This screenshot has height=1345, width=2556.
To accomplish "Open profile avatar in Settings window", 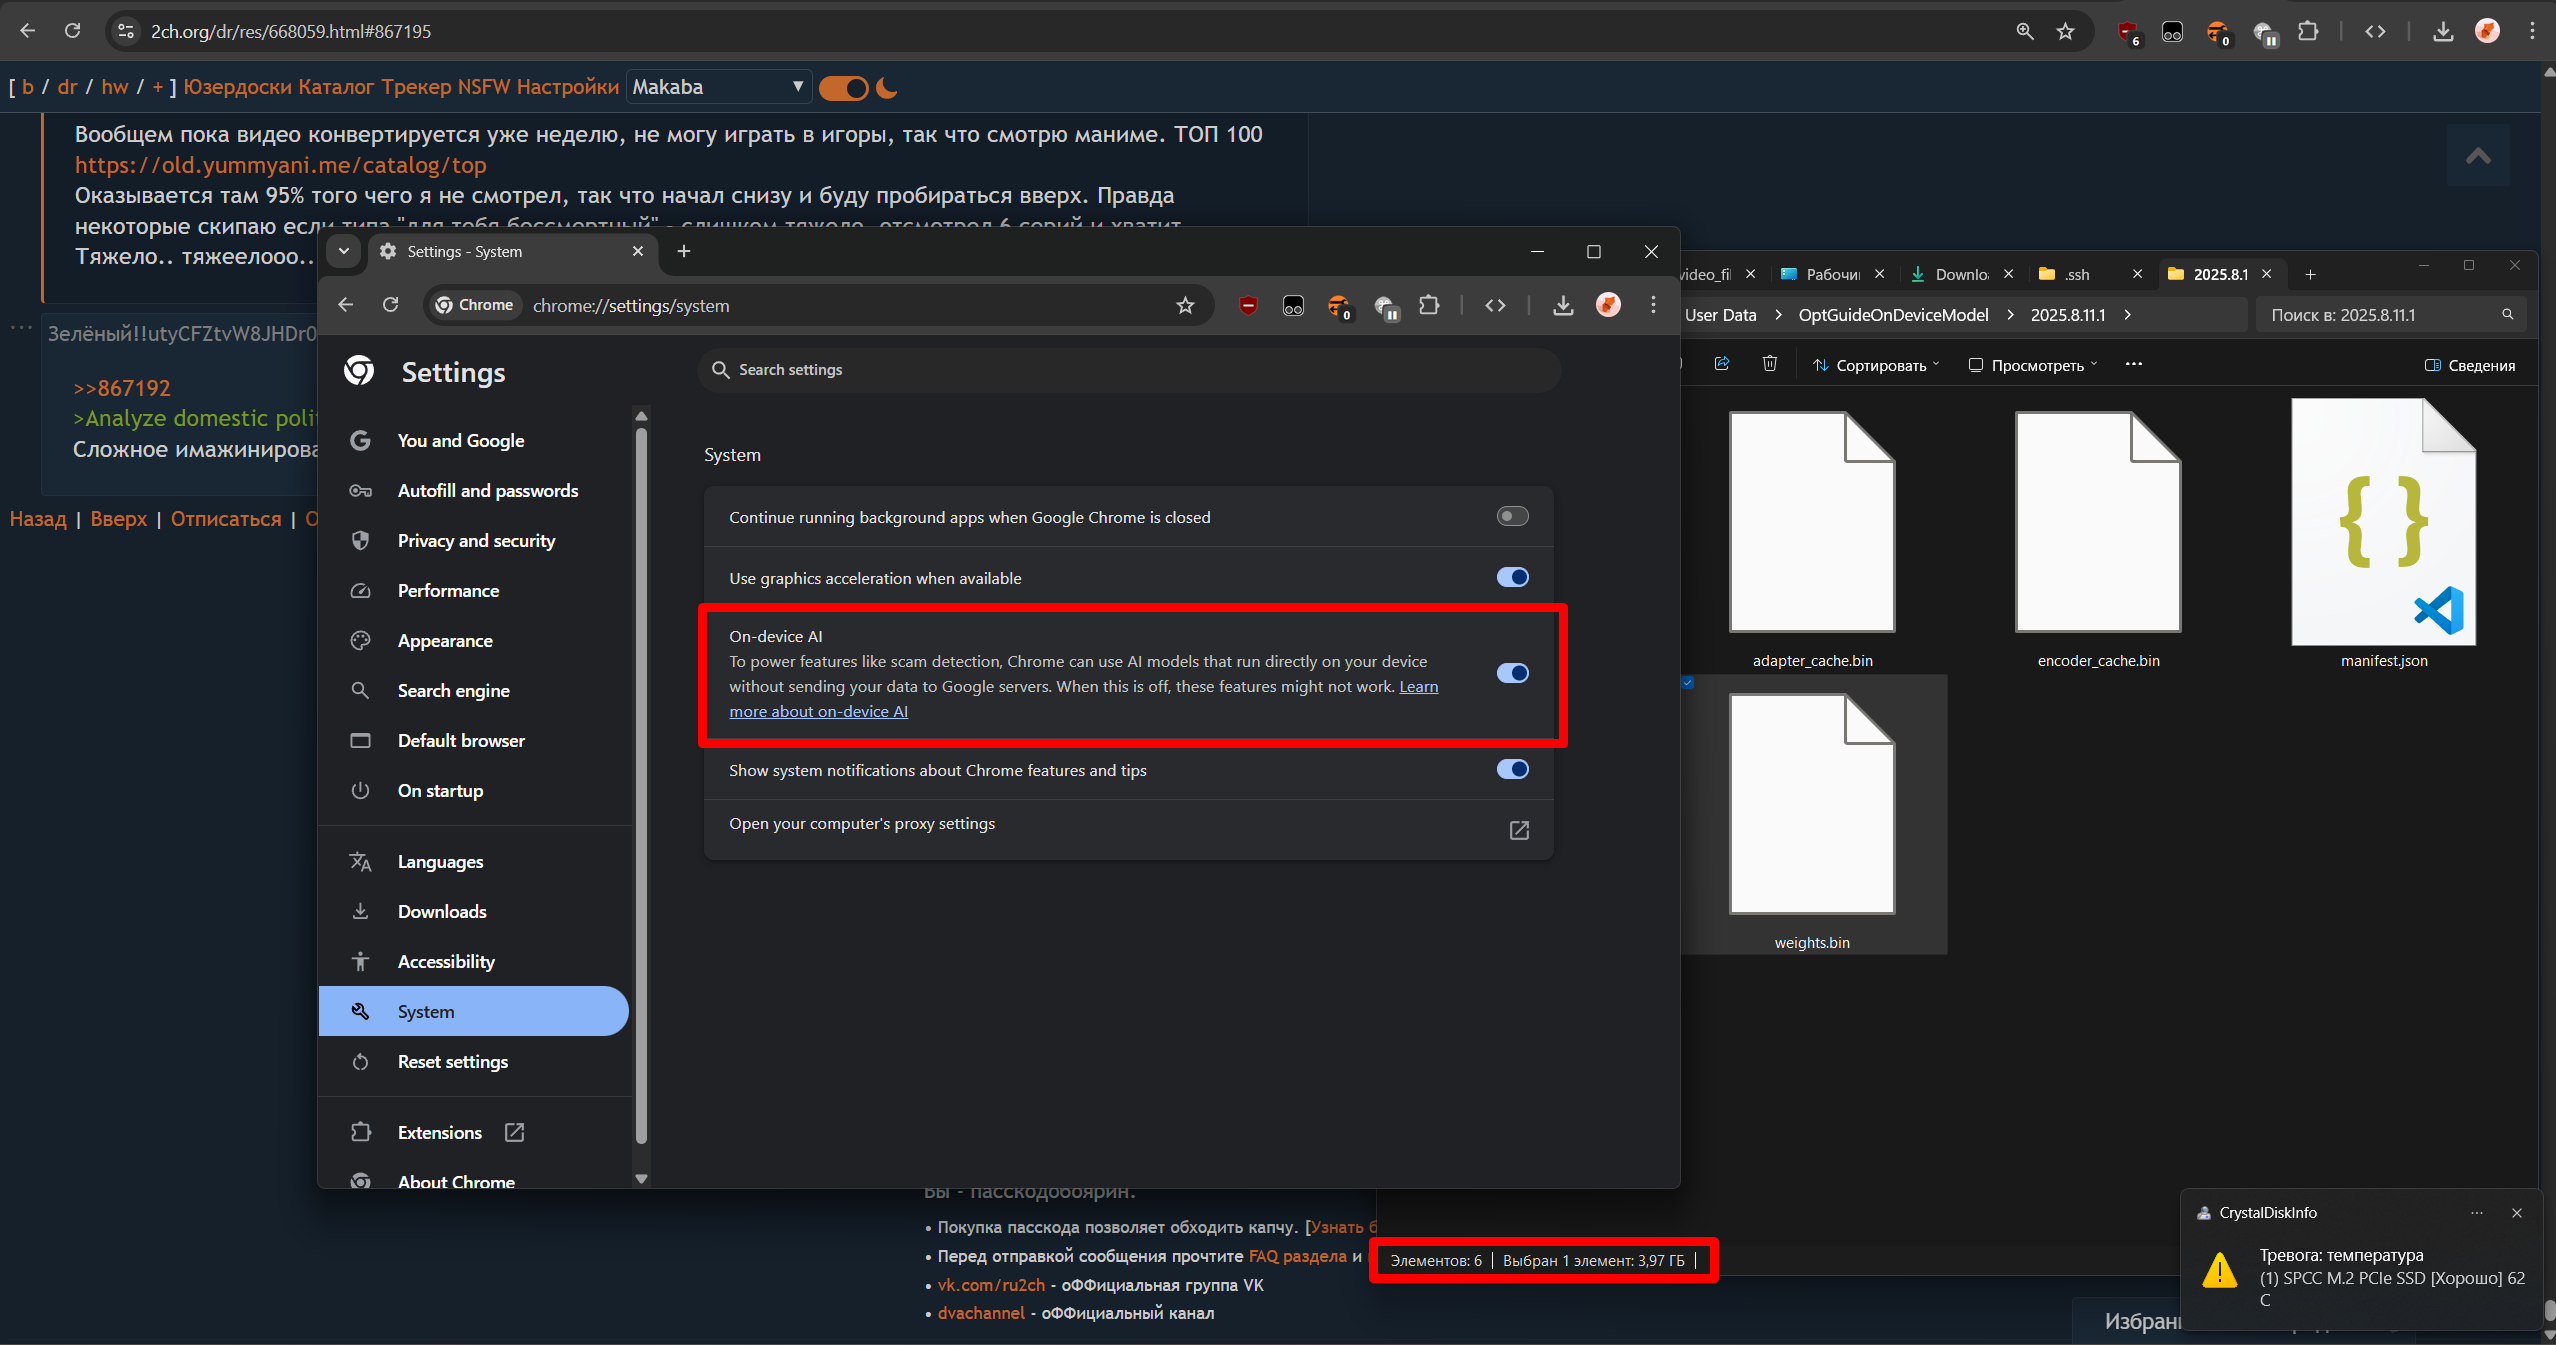I will 1608,305.
